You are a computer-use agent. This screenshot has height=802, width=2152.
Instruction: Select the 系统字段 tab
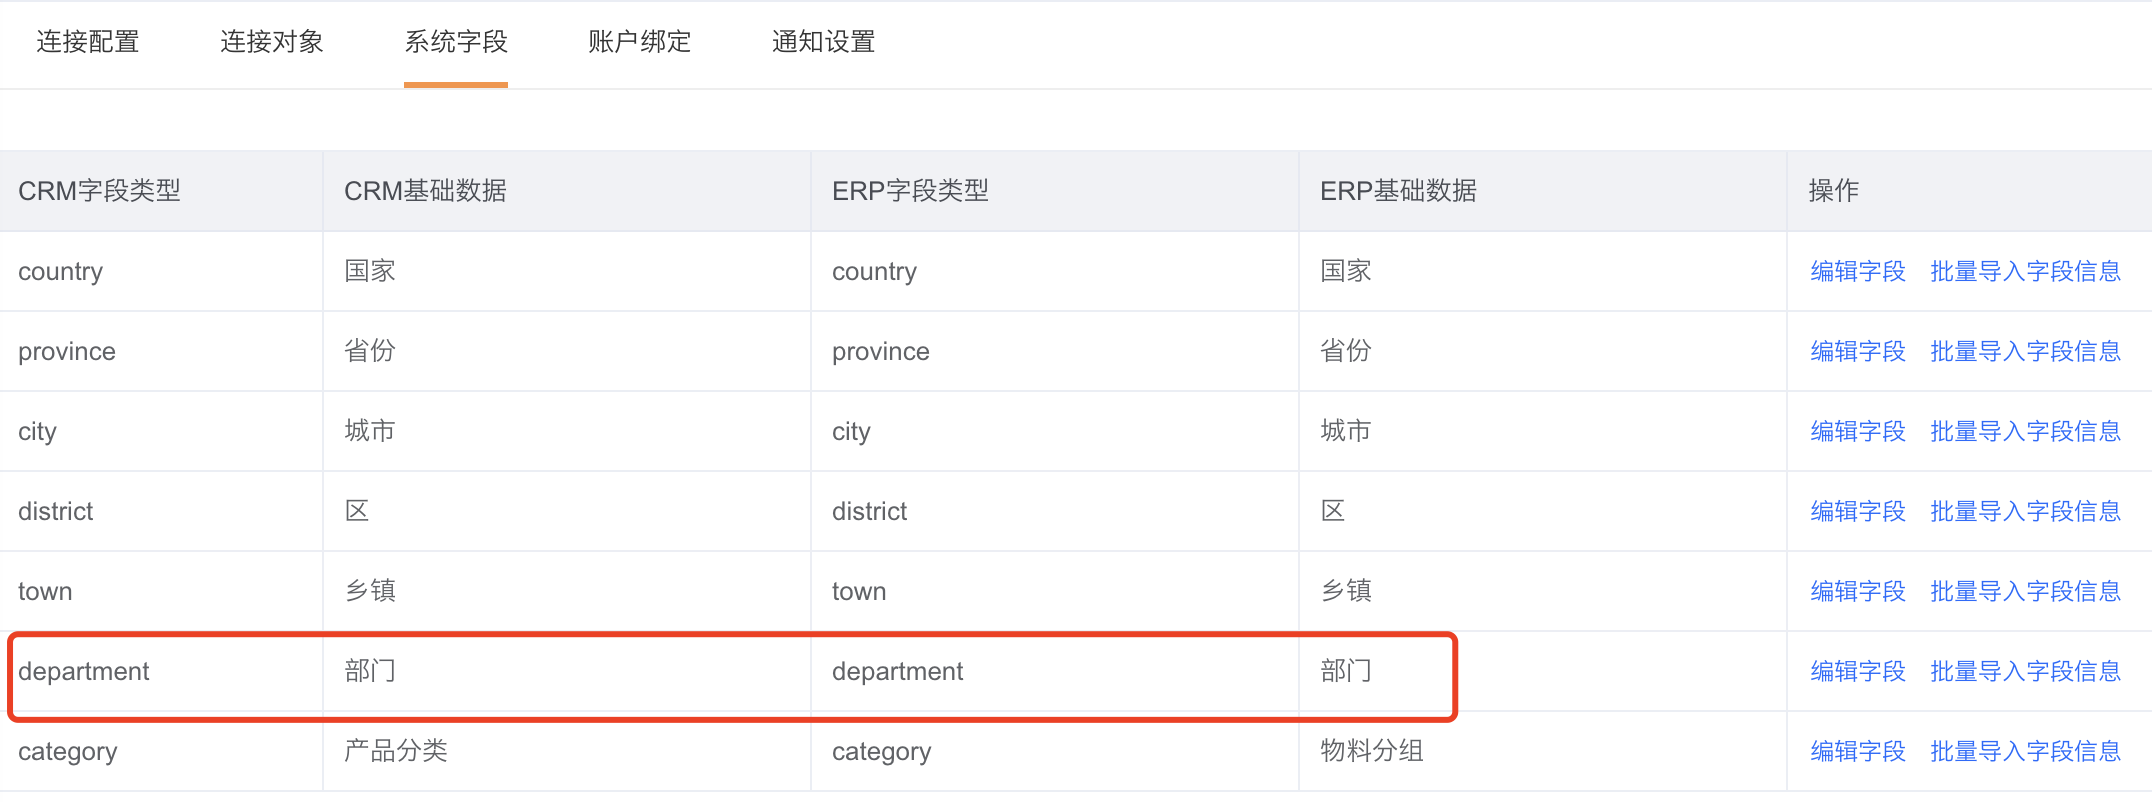456,42
